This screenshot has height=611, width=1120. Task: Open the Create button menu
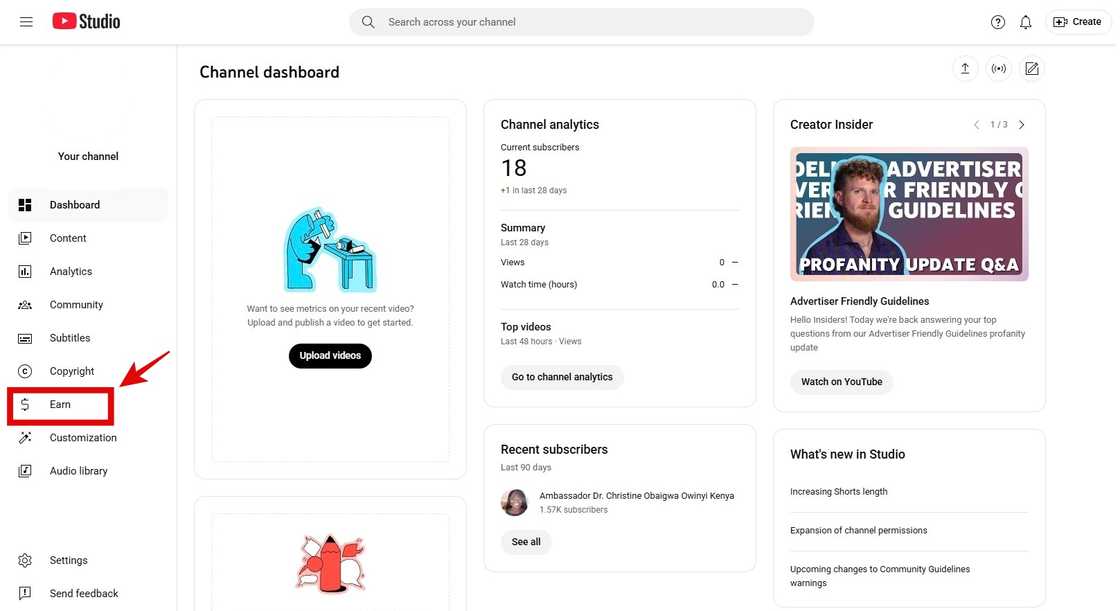pyautogui.click(x=1078, y=22)
